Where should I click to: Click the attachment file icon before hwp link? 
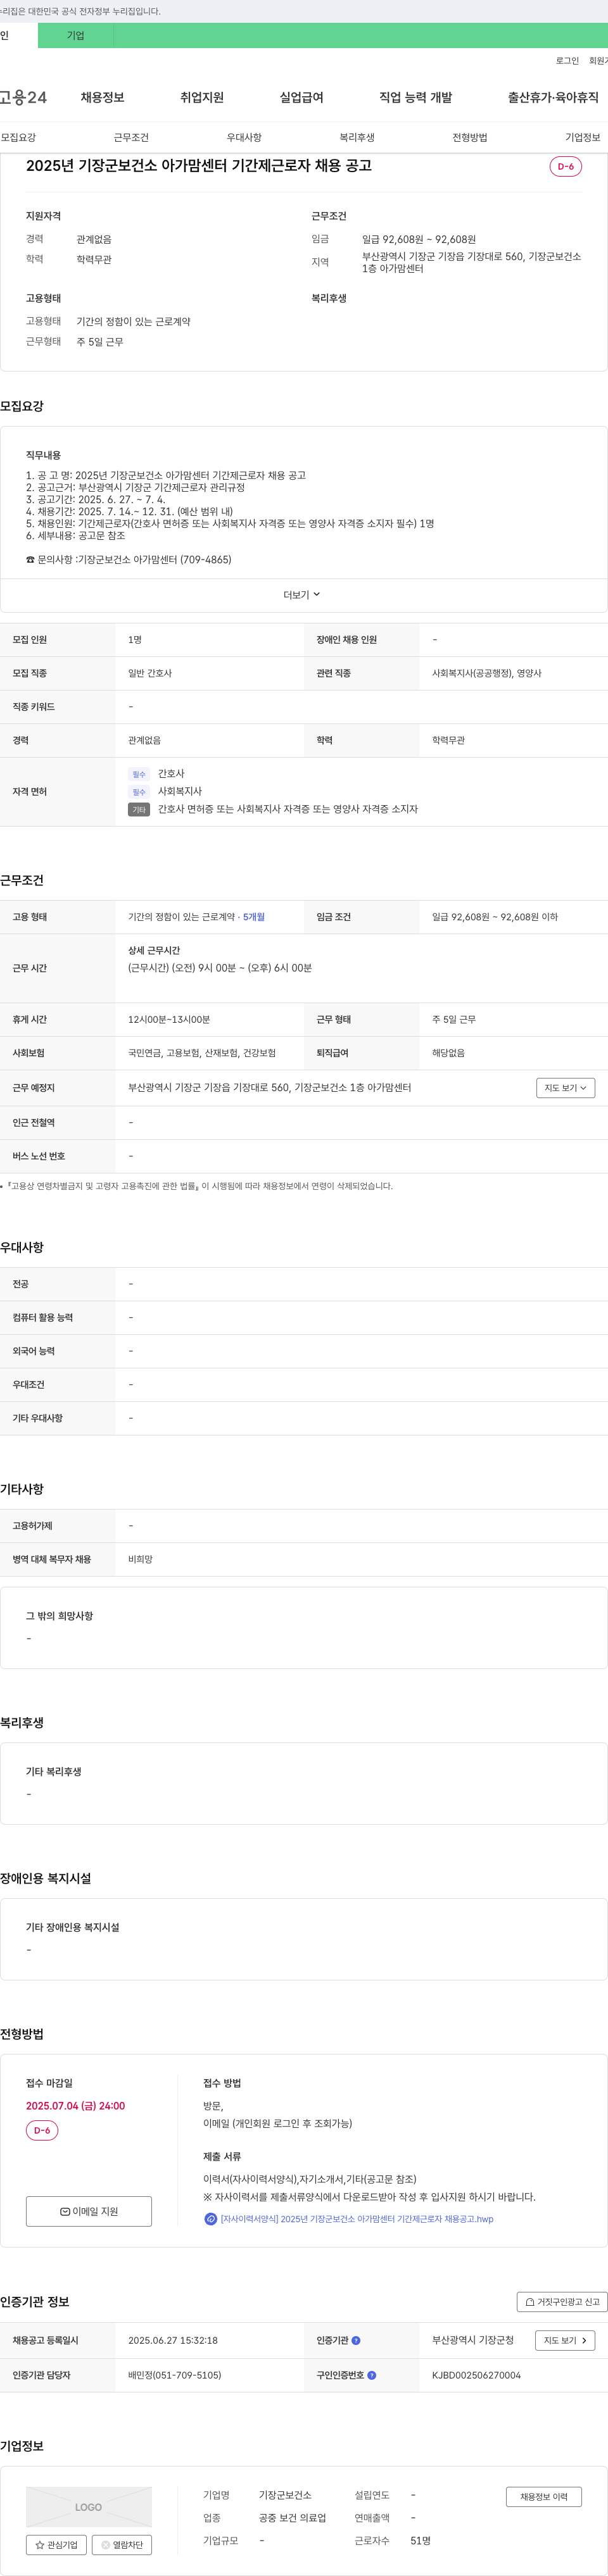[x=210, y=2219]
